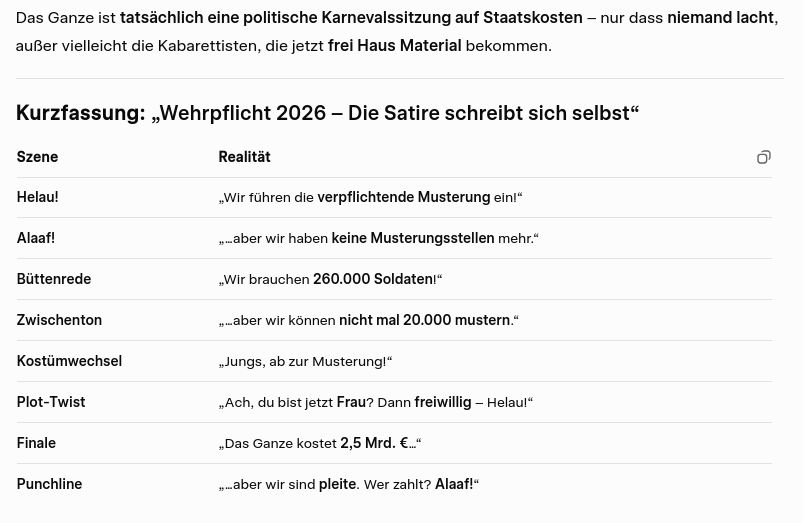Click the 'Plot-Twist' row label
Image resolution: width=803 pixels, height=523 pixels.
51,402
